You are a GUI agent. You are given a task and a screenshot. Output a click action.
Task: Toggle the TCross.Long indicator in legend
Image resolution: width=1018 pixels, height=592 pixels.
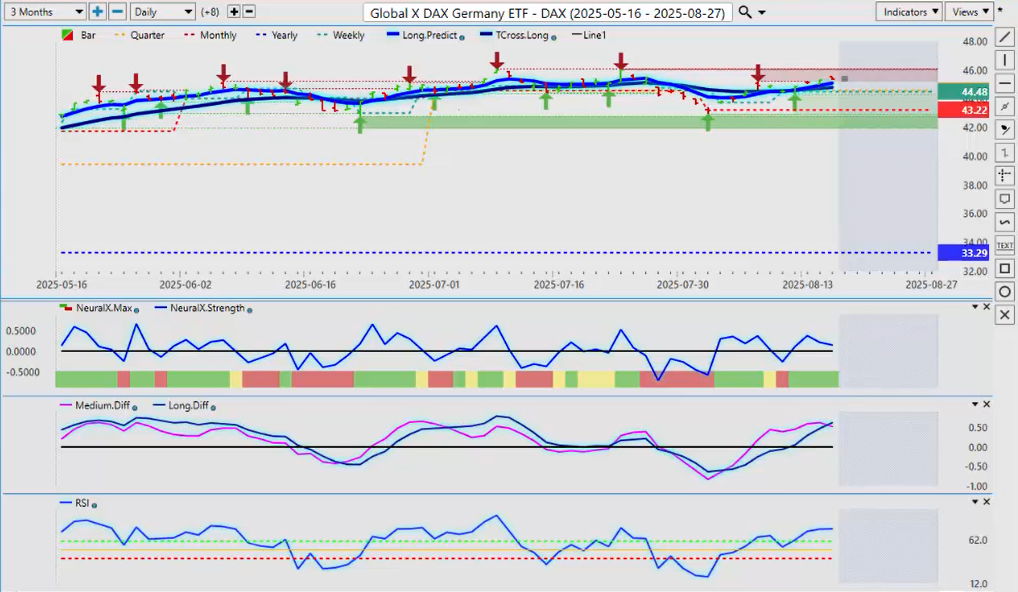(516, 35)
